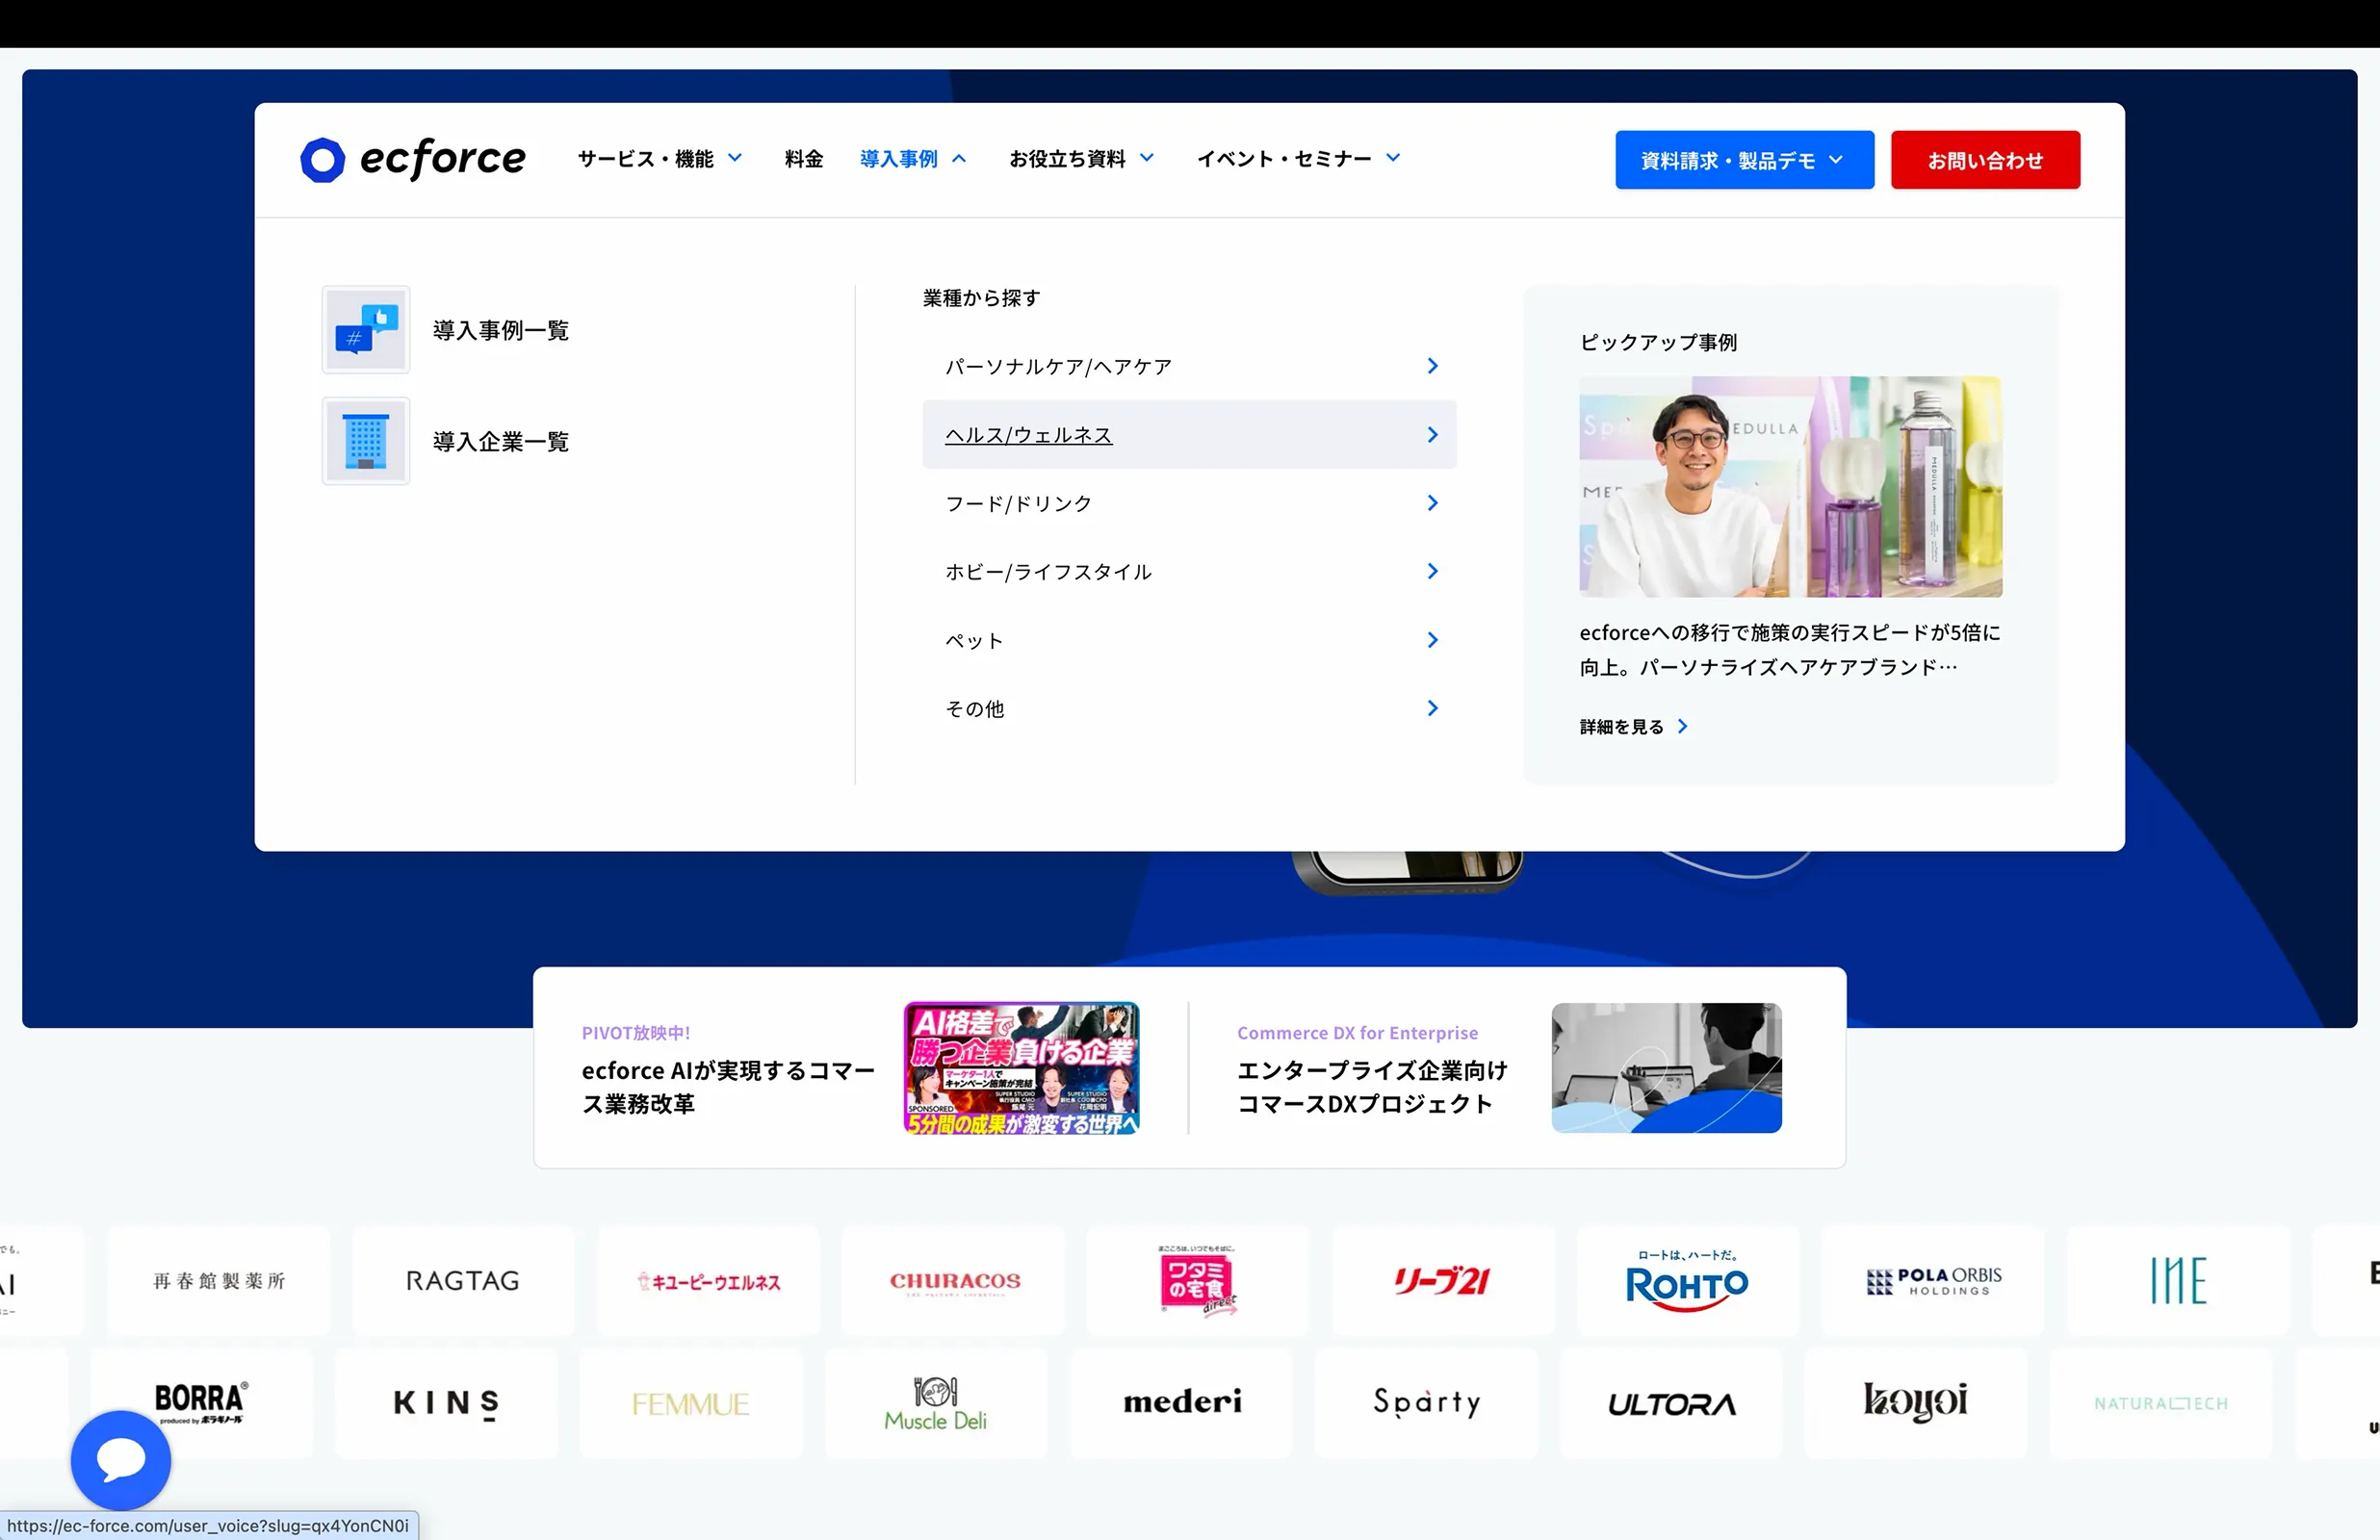Click chevron for フード/ドリンク
2380x1540 pixels.
(1433, 503)
